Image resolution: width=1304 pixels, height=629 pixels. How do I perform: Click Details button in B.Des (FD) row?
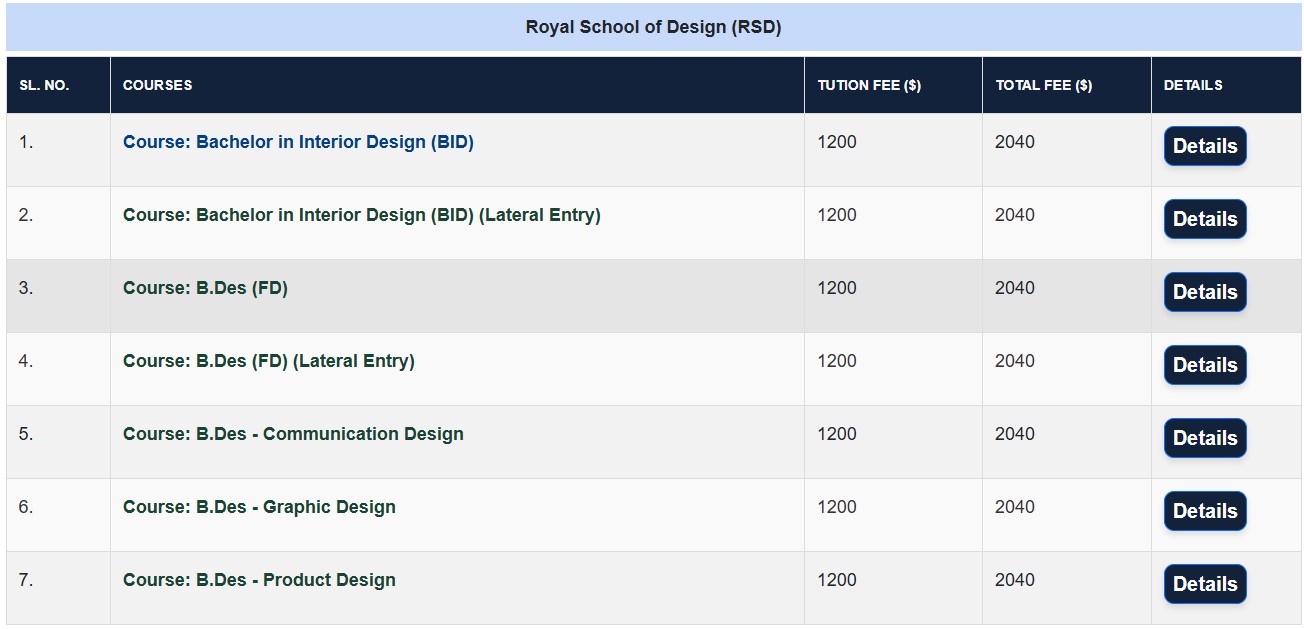[x=1205, y=292]
